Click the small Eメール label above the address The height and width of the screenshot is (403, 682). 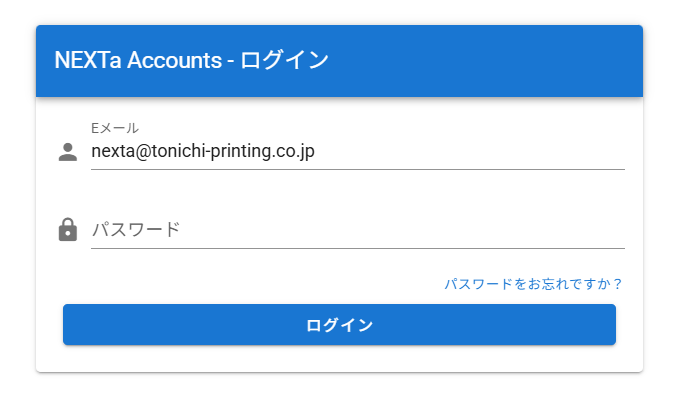point(115,128)
